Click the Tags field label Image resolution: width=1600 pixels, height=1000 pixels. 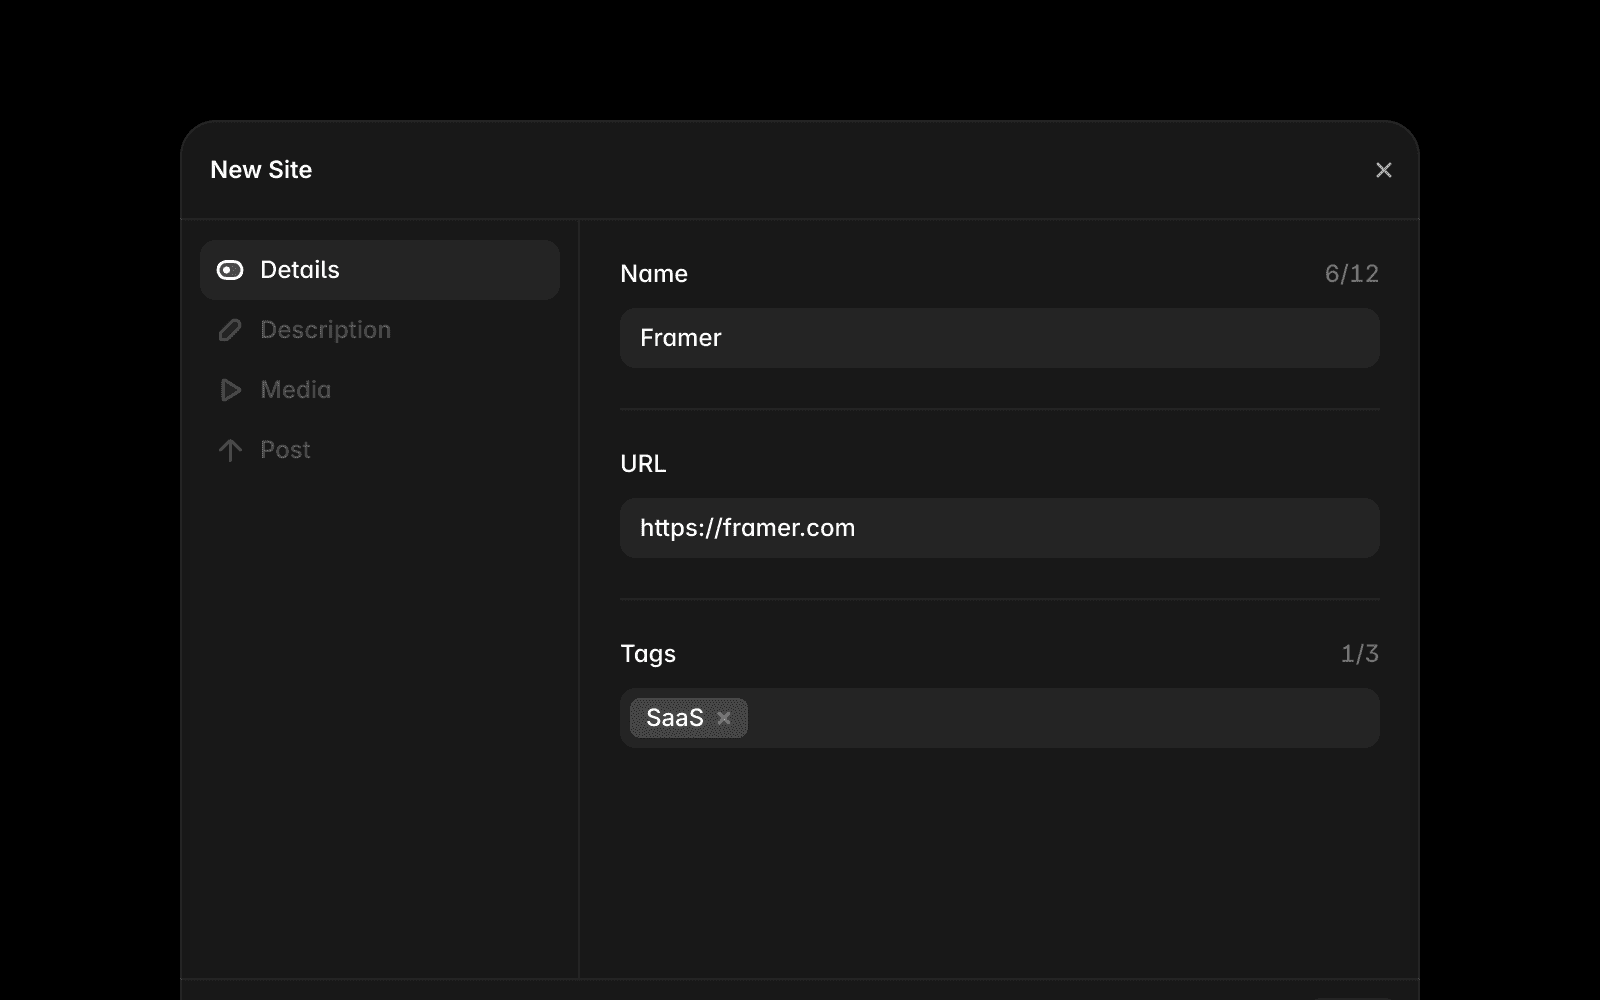[x=648, y=654]
